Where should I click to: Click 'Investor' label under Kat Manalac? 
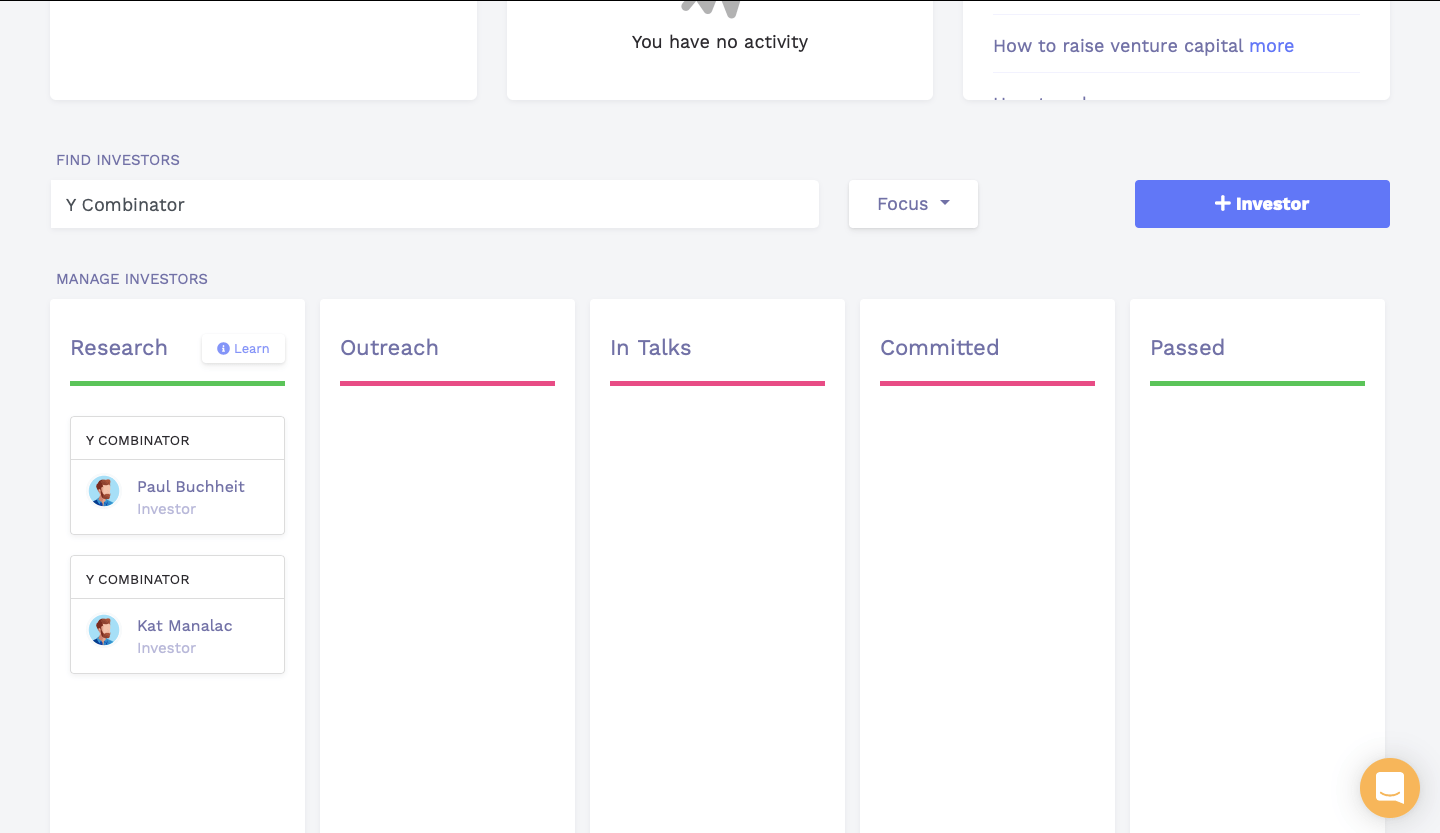point(167,648)
